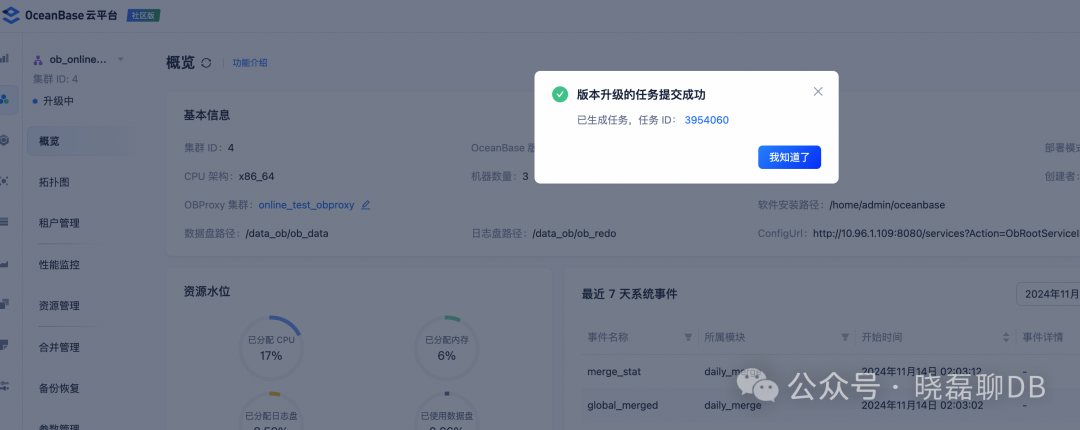Click the merge_stat event name
1080x430 pixels.
614,371
